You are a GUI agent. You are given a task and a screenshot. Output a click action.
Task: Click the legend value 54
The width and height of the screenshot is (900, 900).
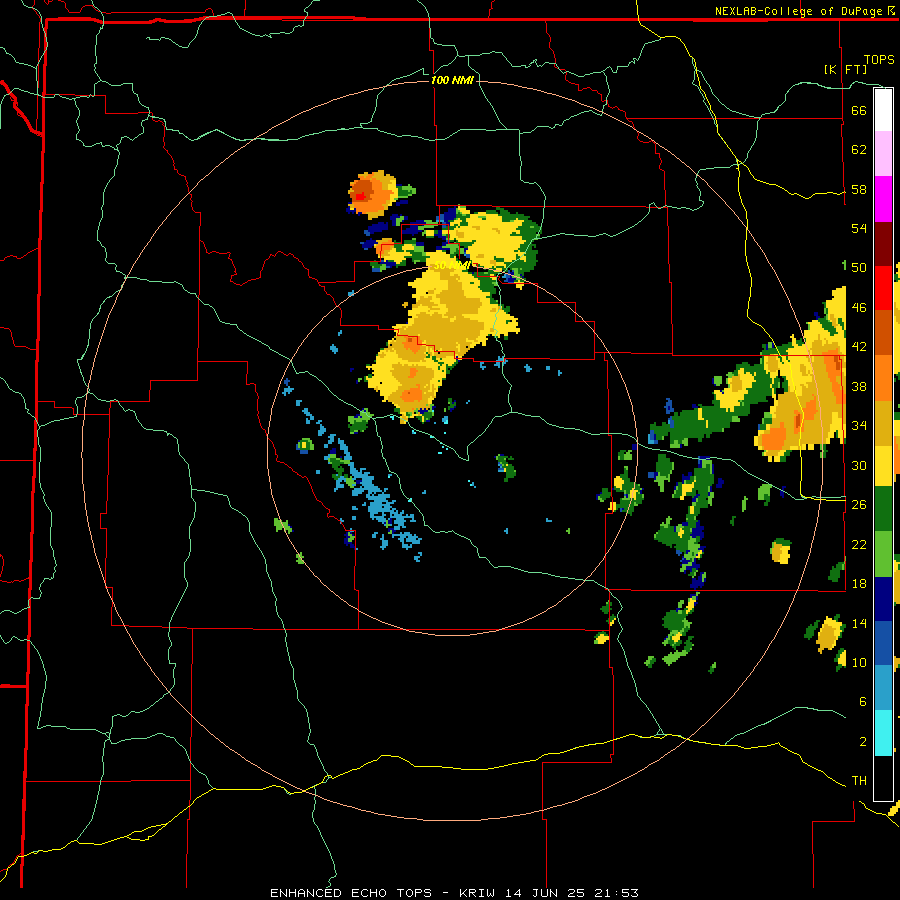(x=859, y=228)
